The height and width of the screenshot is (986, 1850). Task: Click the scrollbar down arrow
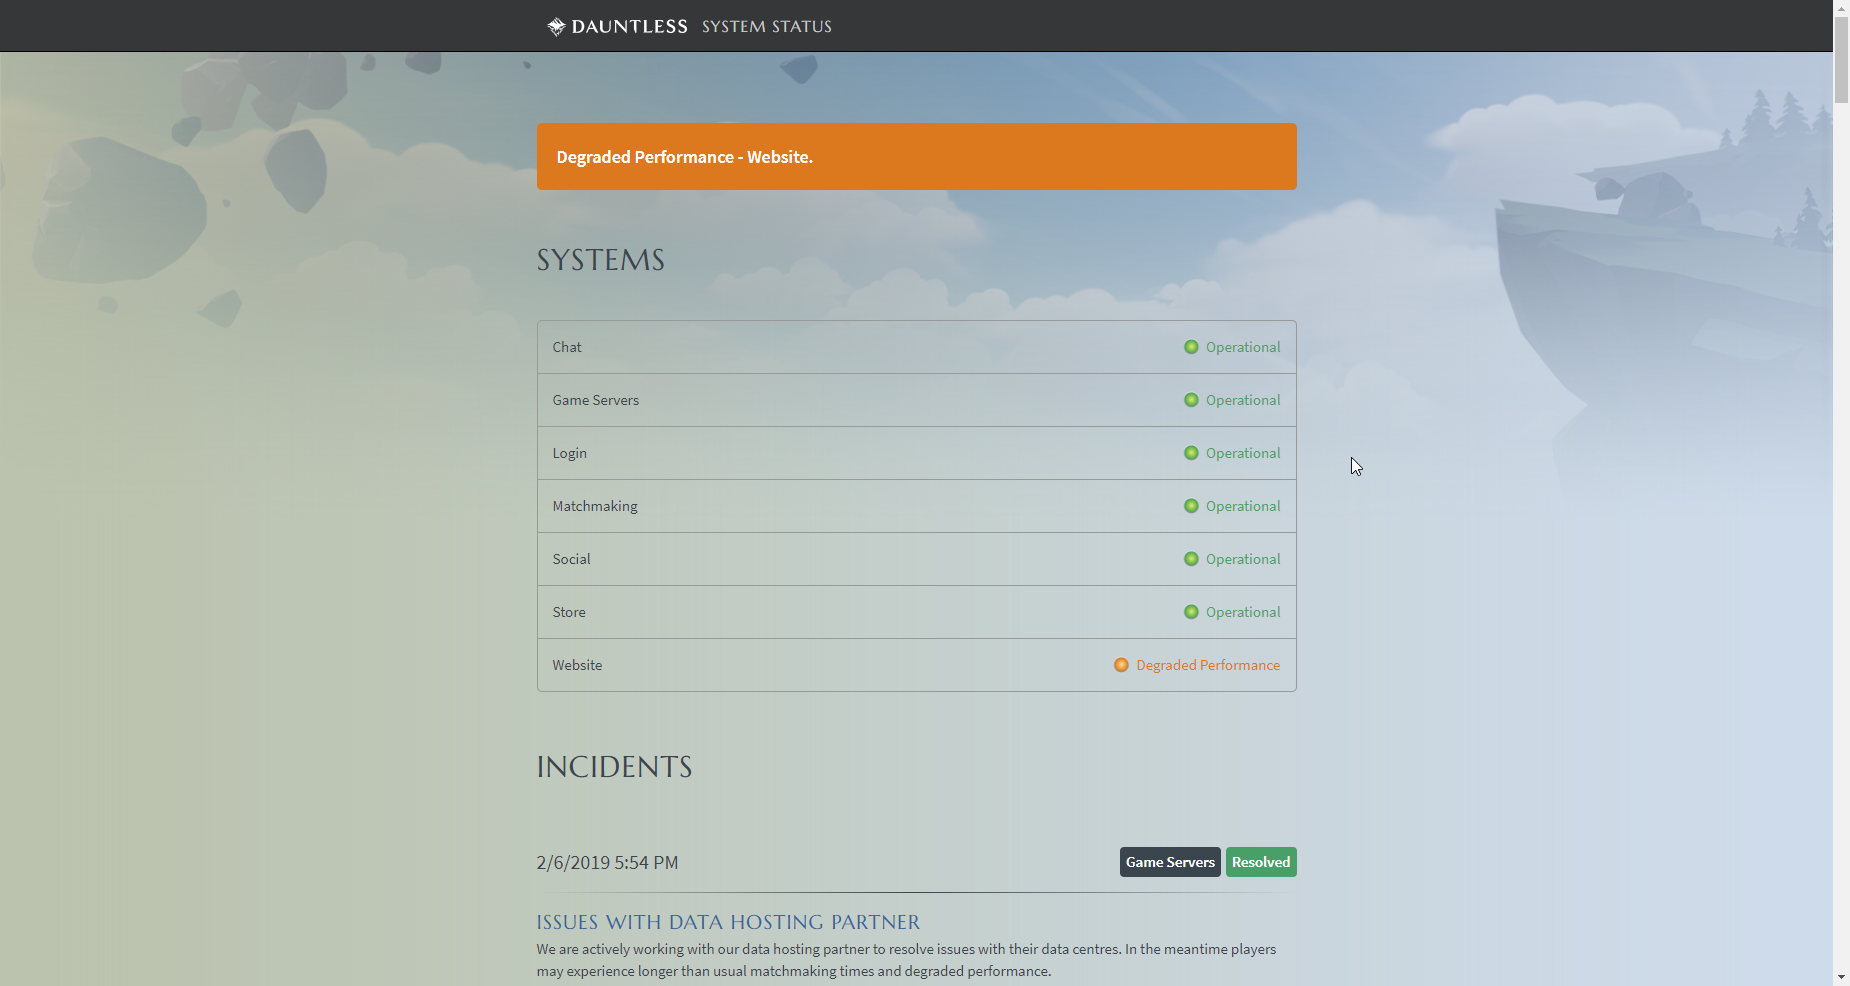pyautogui.click(x=1841, y=977)
